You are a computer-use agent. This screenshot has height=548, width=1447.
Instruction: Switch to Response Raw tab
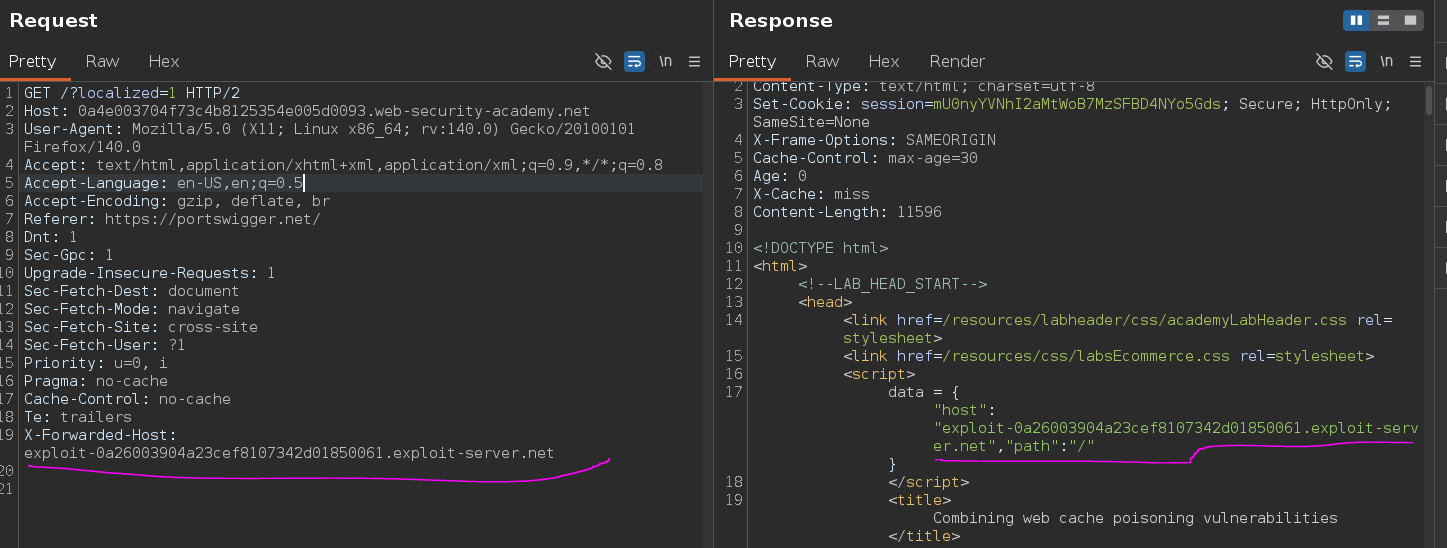[822, 61]
